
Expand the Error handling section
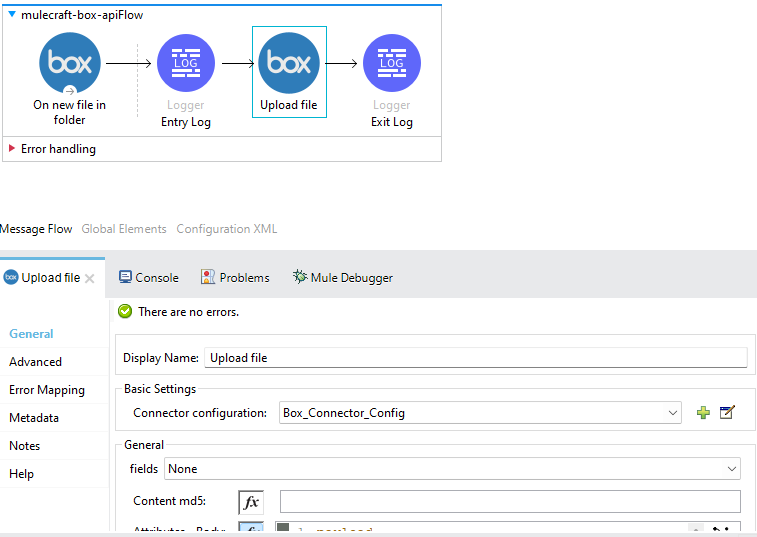(x=12, y=149)
